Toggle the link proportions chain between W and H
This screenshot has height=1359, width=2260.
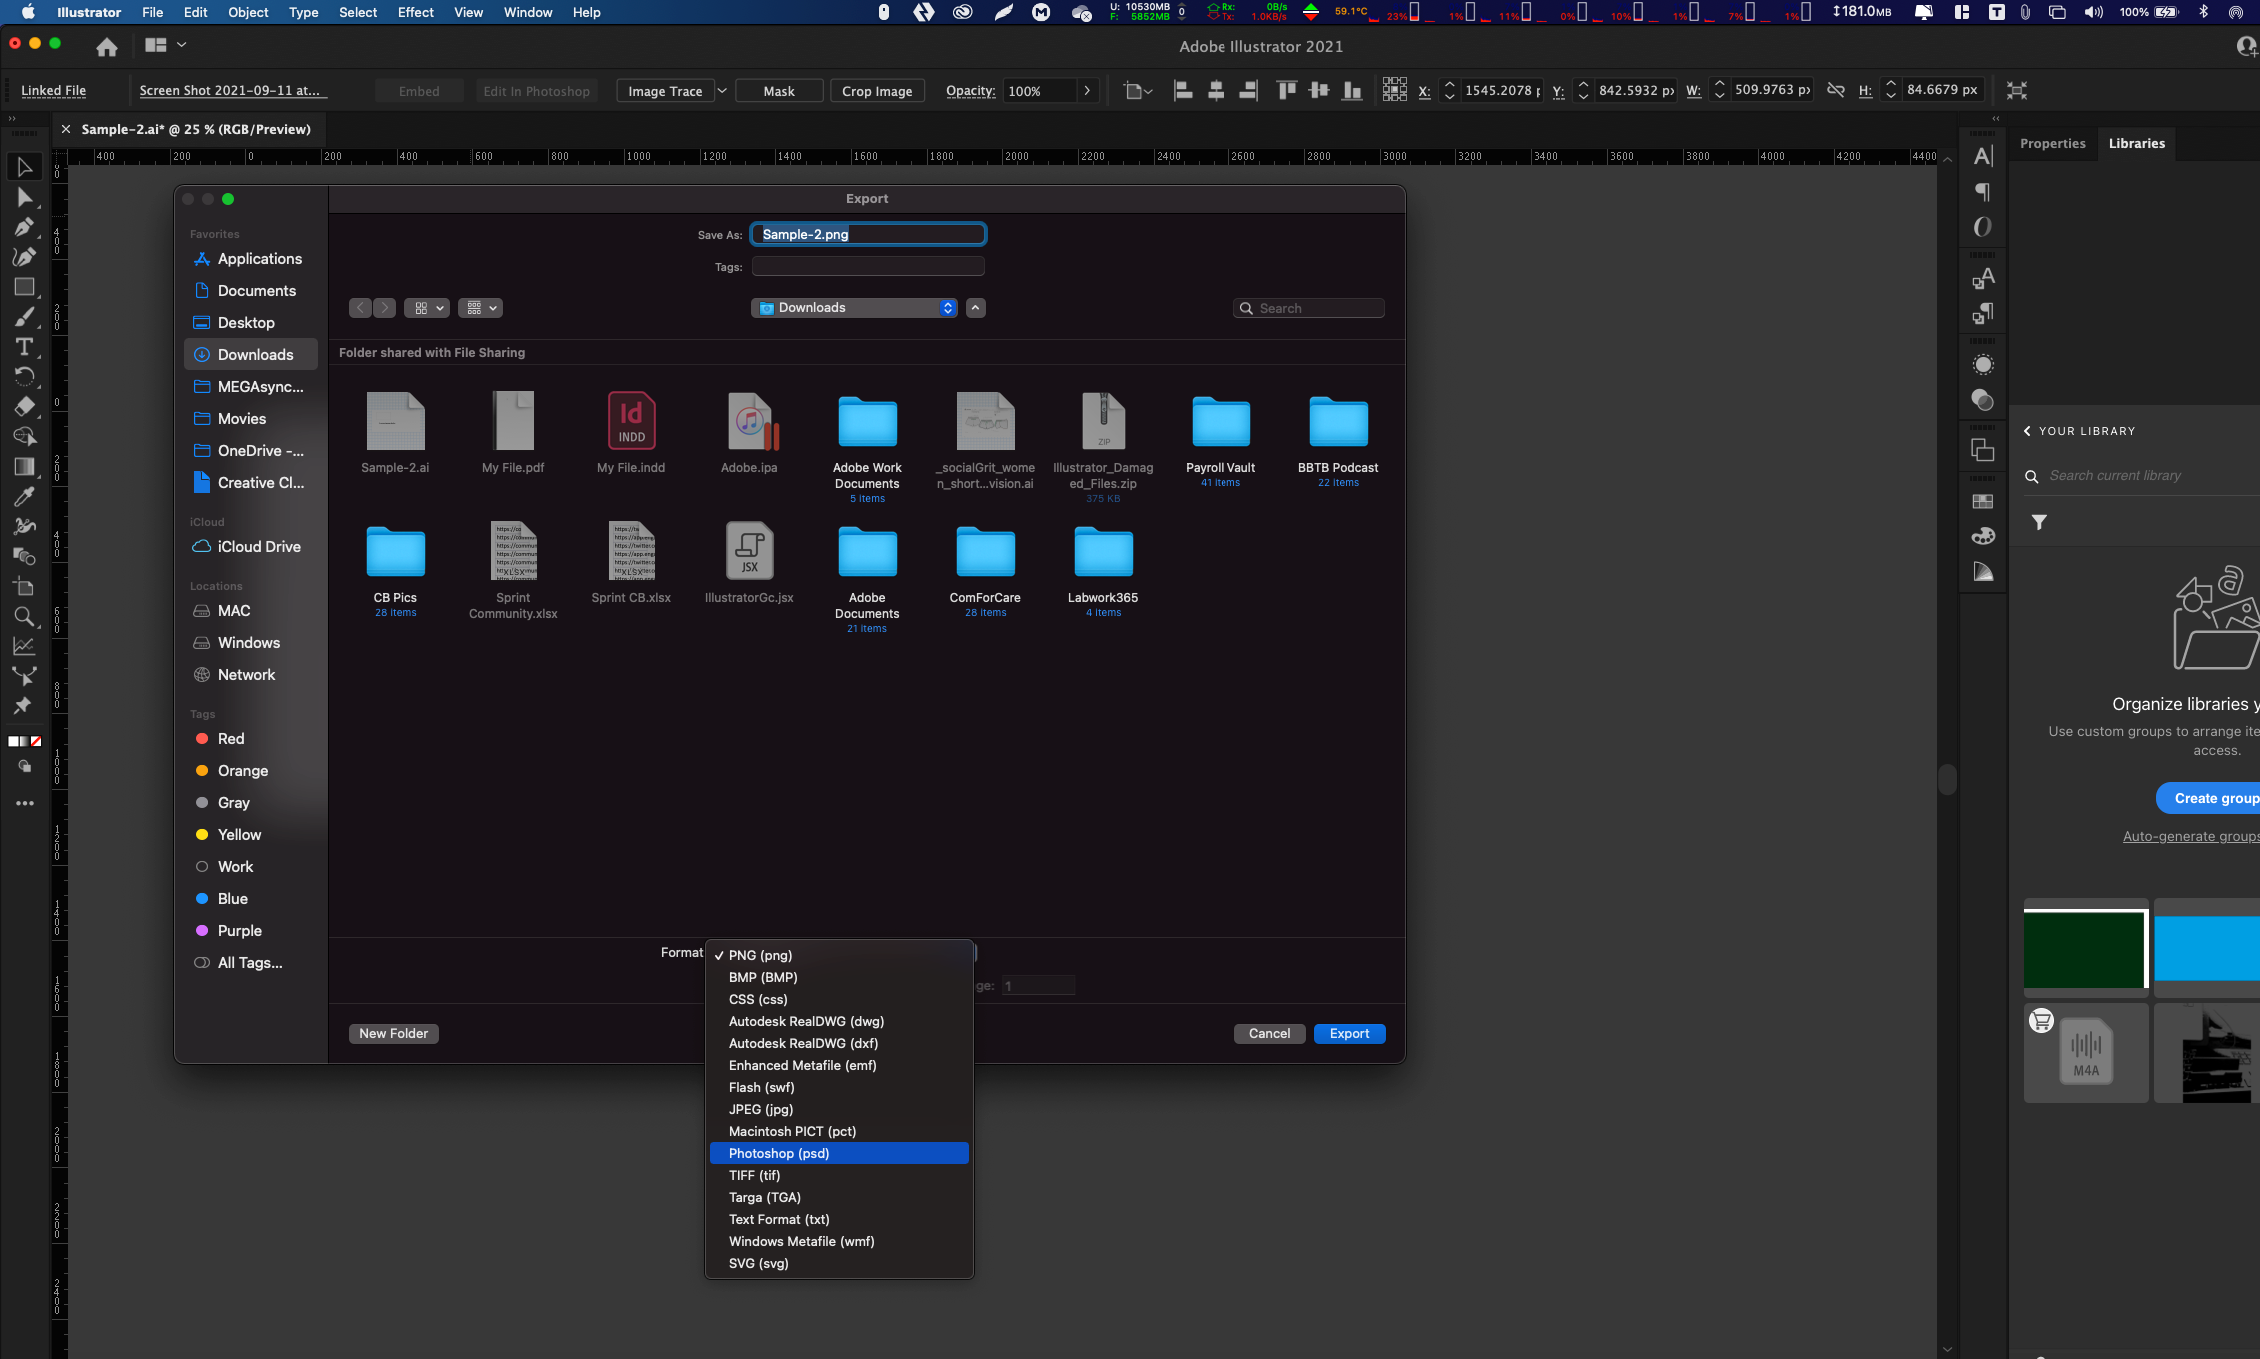[1836, 89]
